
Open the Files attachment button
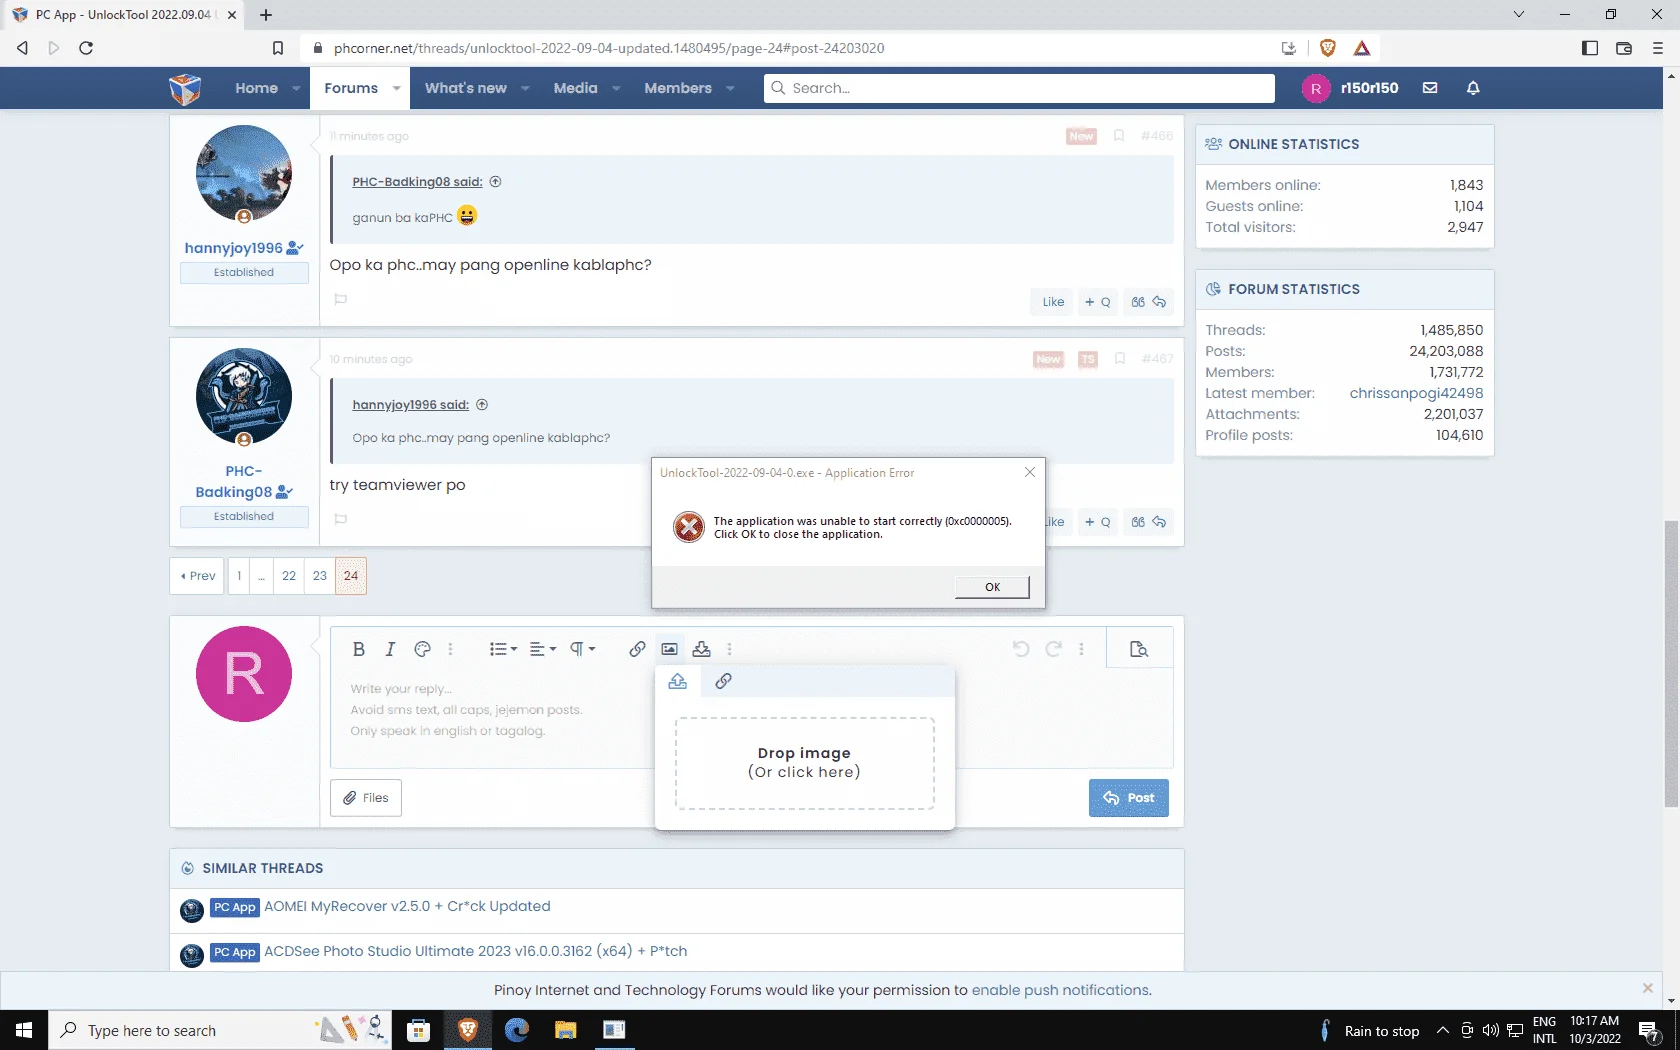(x=366, y=798)
